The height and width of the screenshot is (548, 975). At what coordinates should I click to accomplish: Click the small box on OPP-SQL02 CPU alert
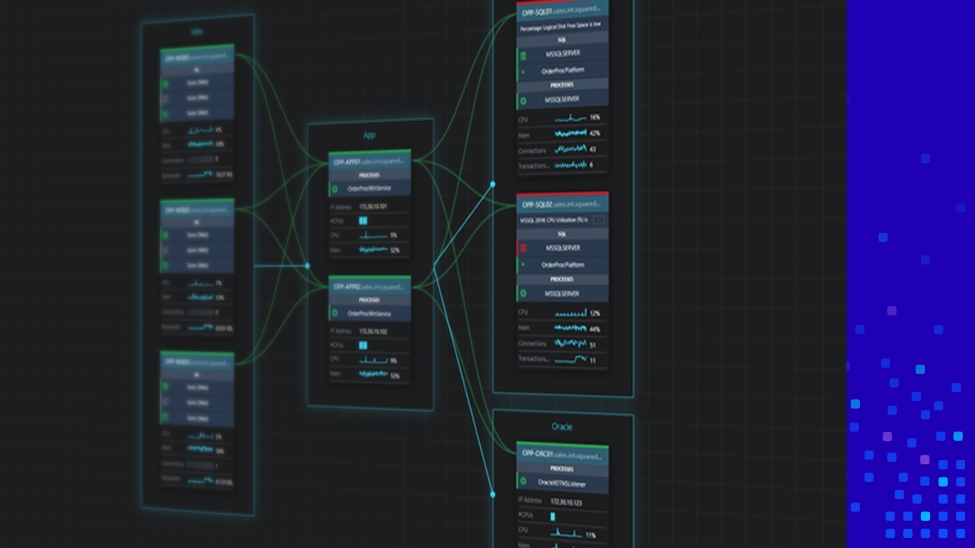click(598, 219)
